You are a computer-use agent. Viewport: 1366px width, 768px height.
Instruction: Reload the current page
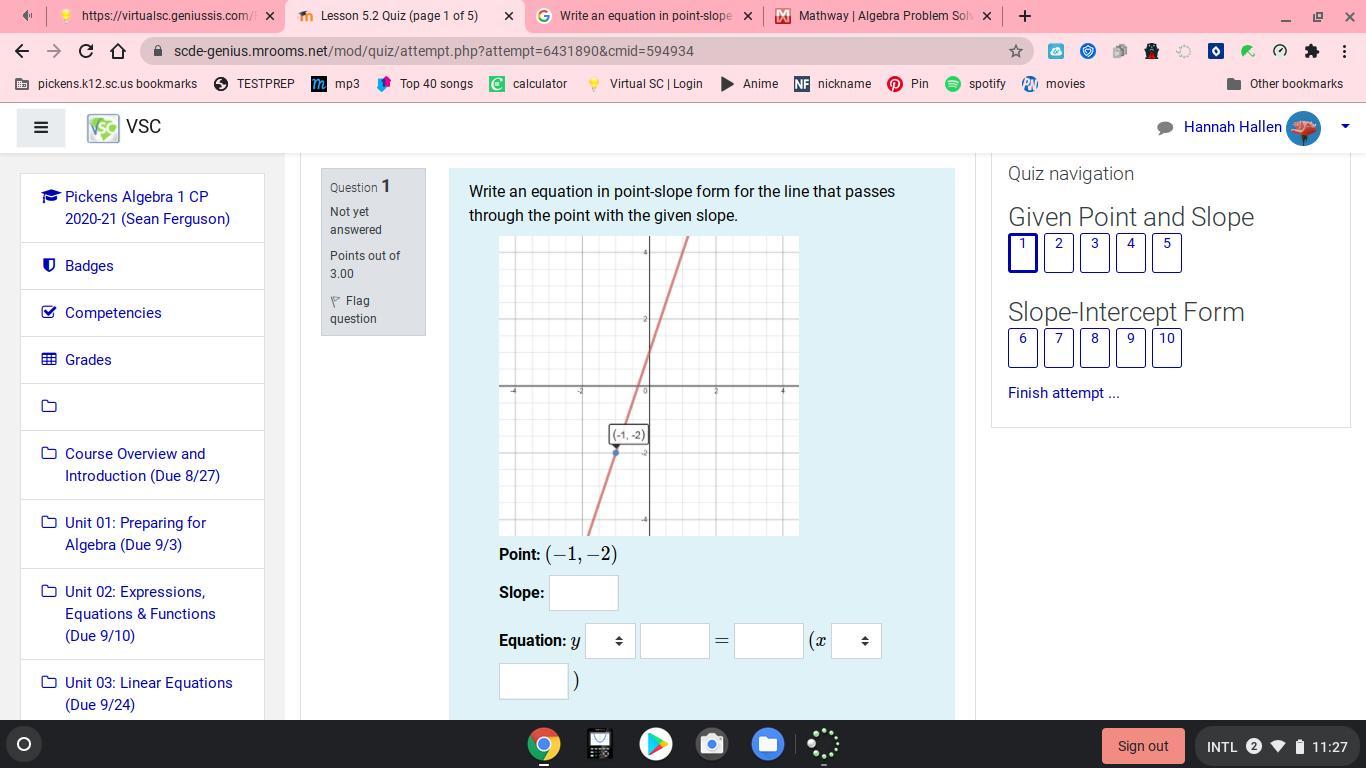point(86,51)
